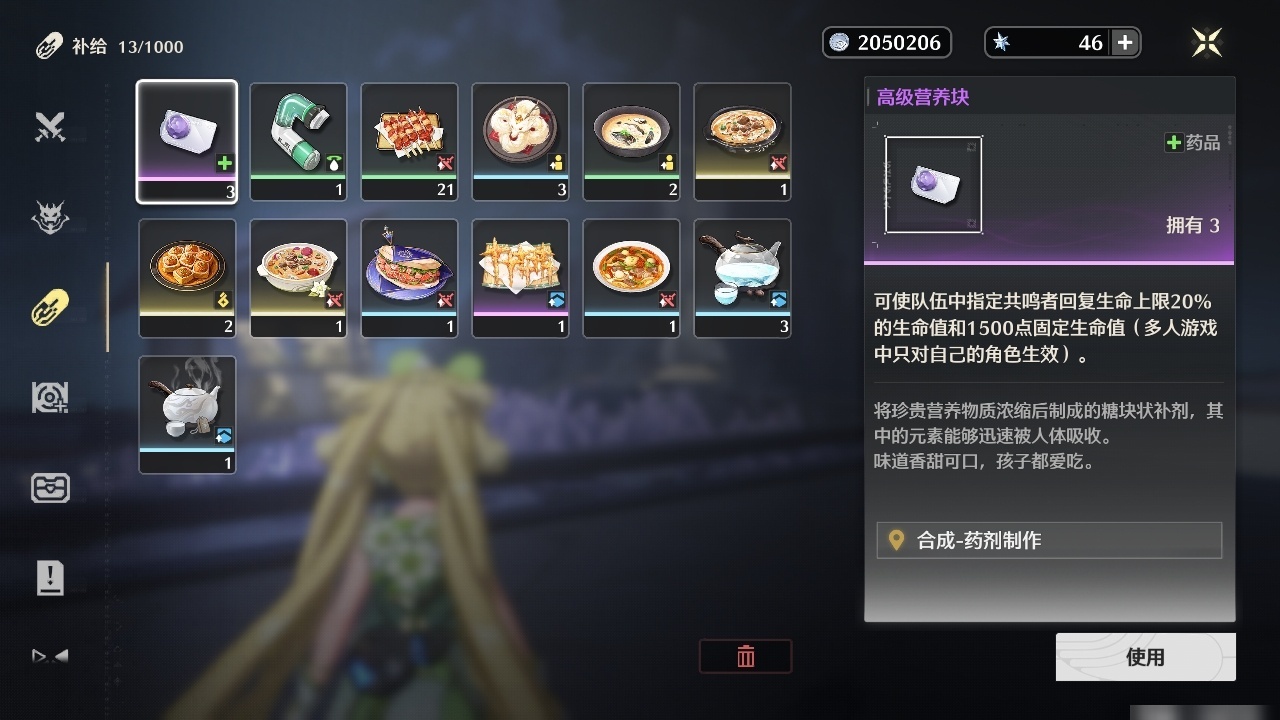
Task: Open the development materials category icon
Action: tap(50, 397)
